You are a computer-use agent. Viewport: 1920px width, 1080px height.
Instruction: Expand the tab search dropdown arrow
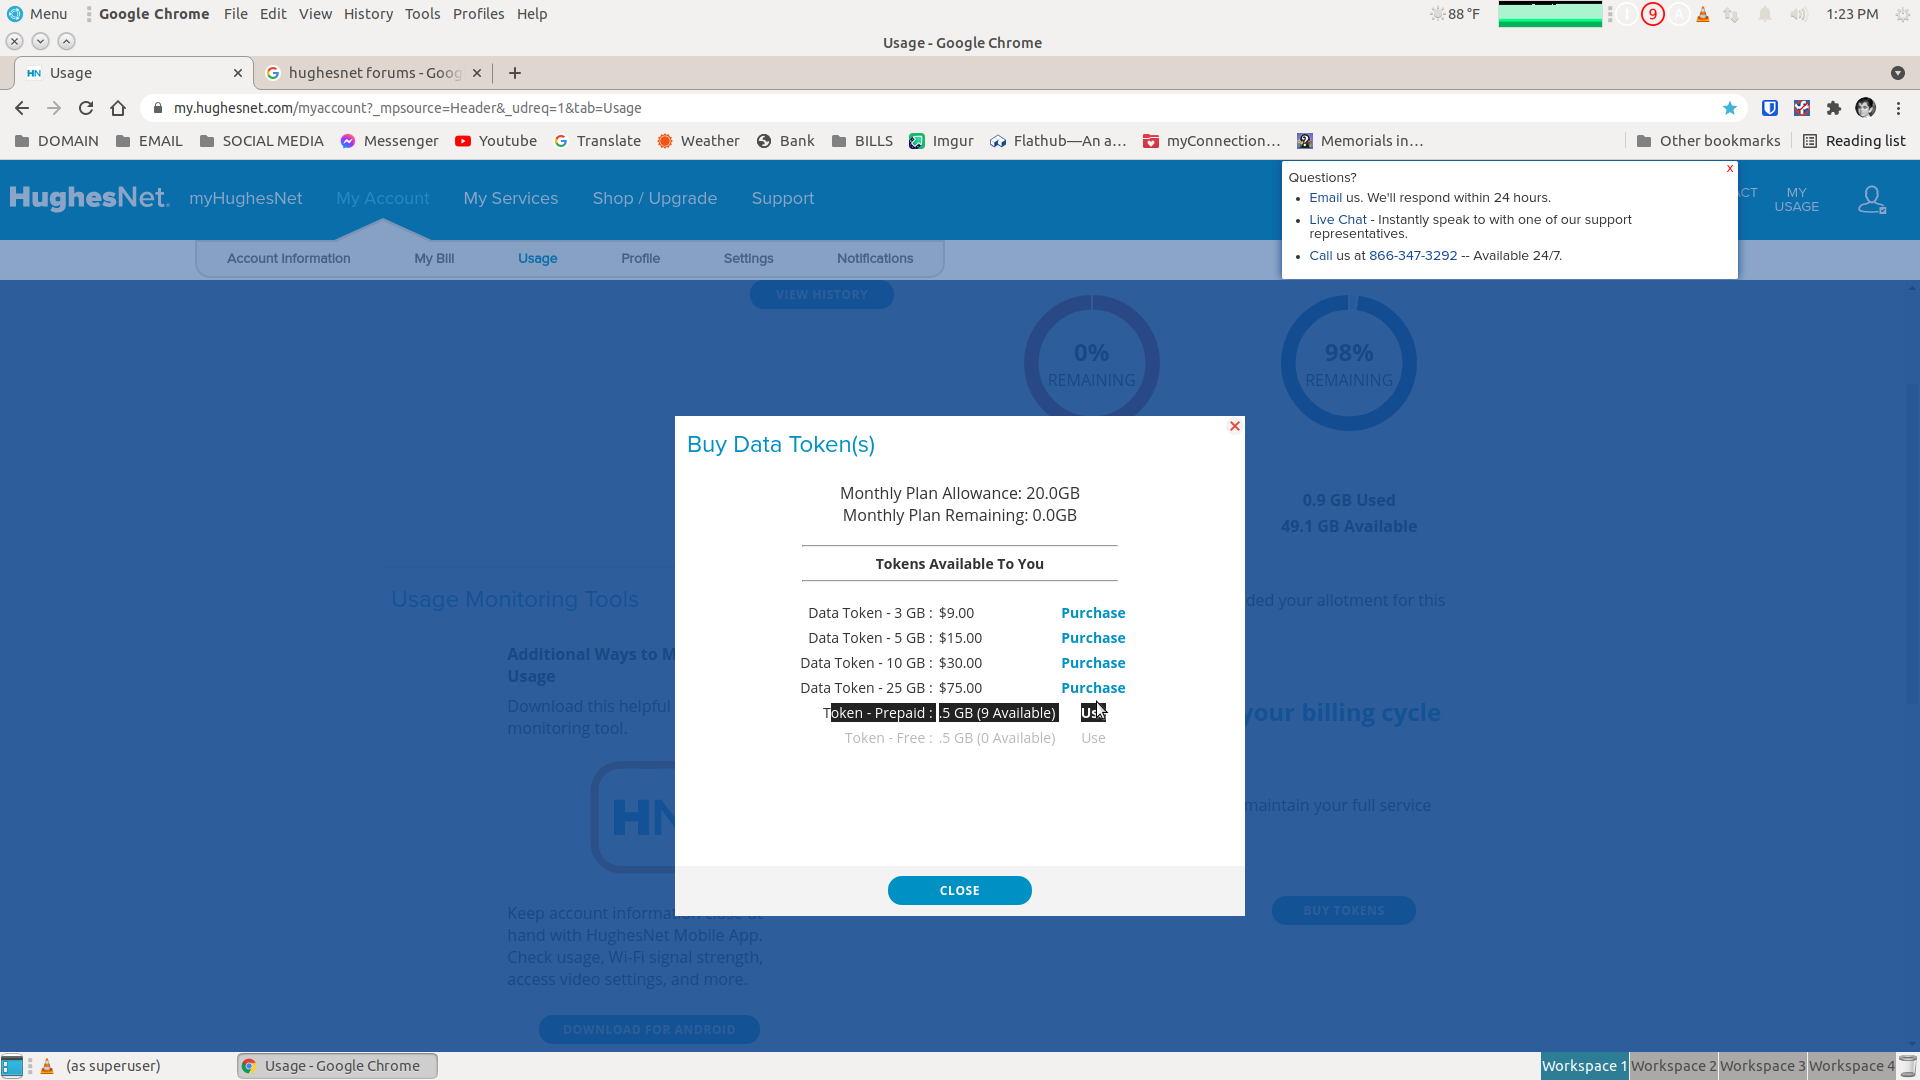pos(1897,73)
